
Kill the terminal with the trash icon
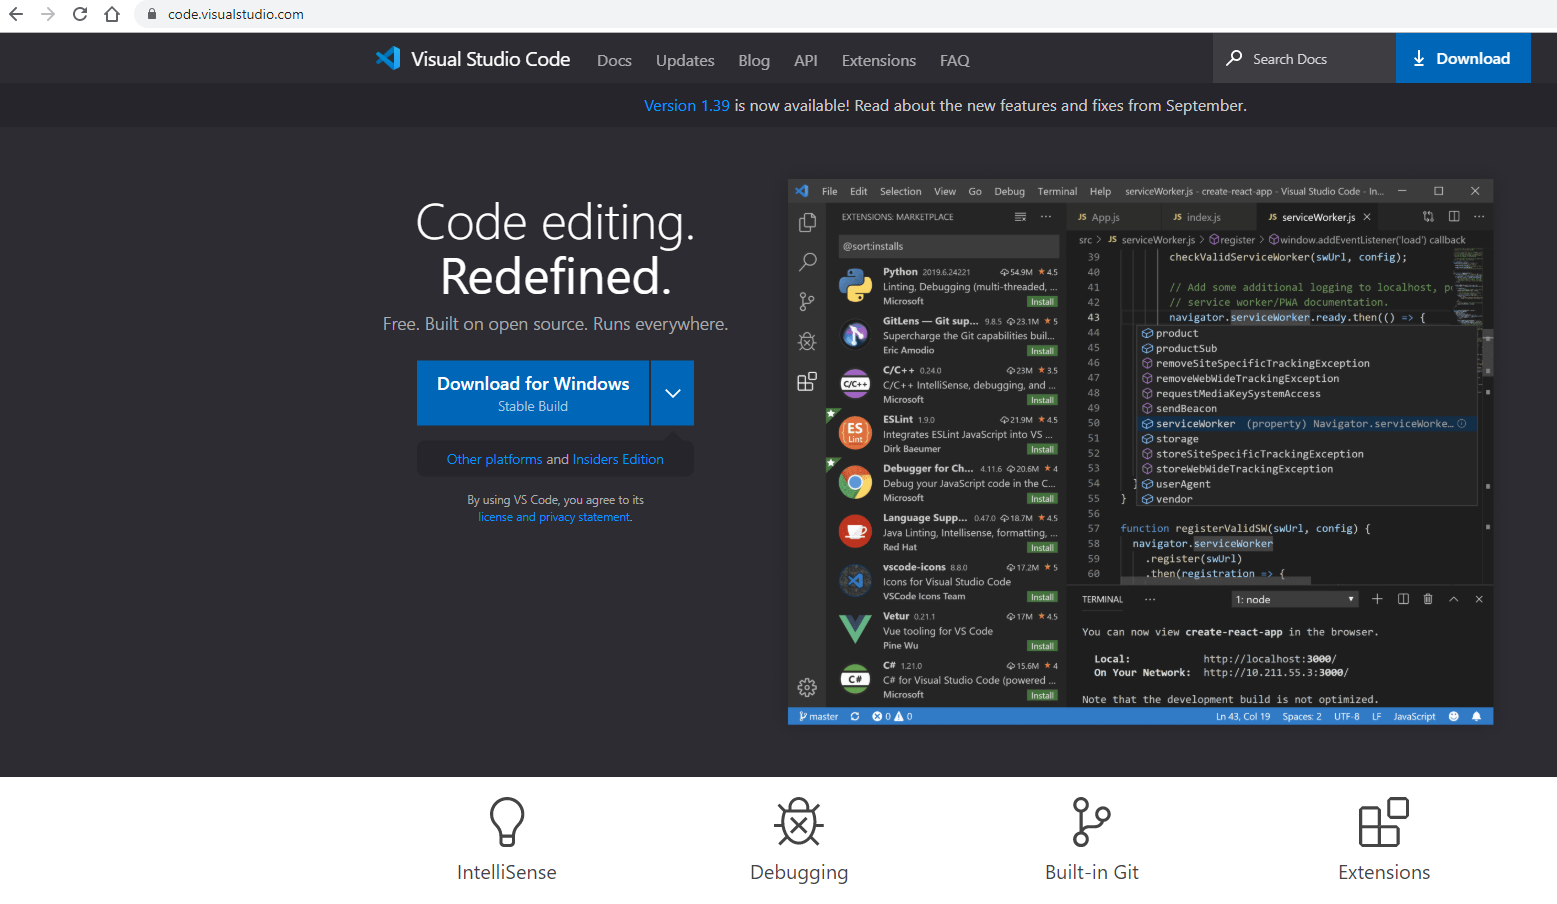tap(1428, 599)
